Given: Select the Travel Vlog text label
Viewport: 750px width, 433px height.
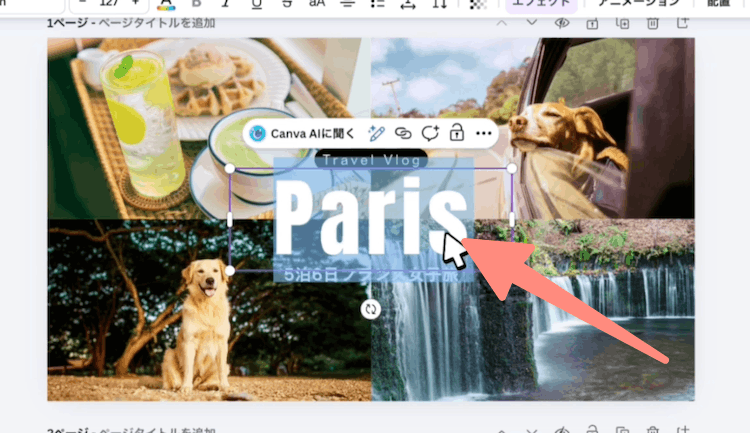Looking at the screenshot, I should [x=371, y=160].
